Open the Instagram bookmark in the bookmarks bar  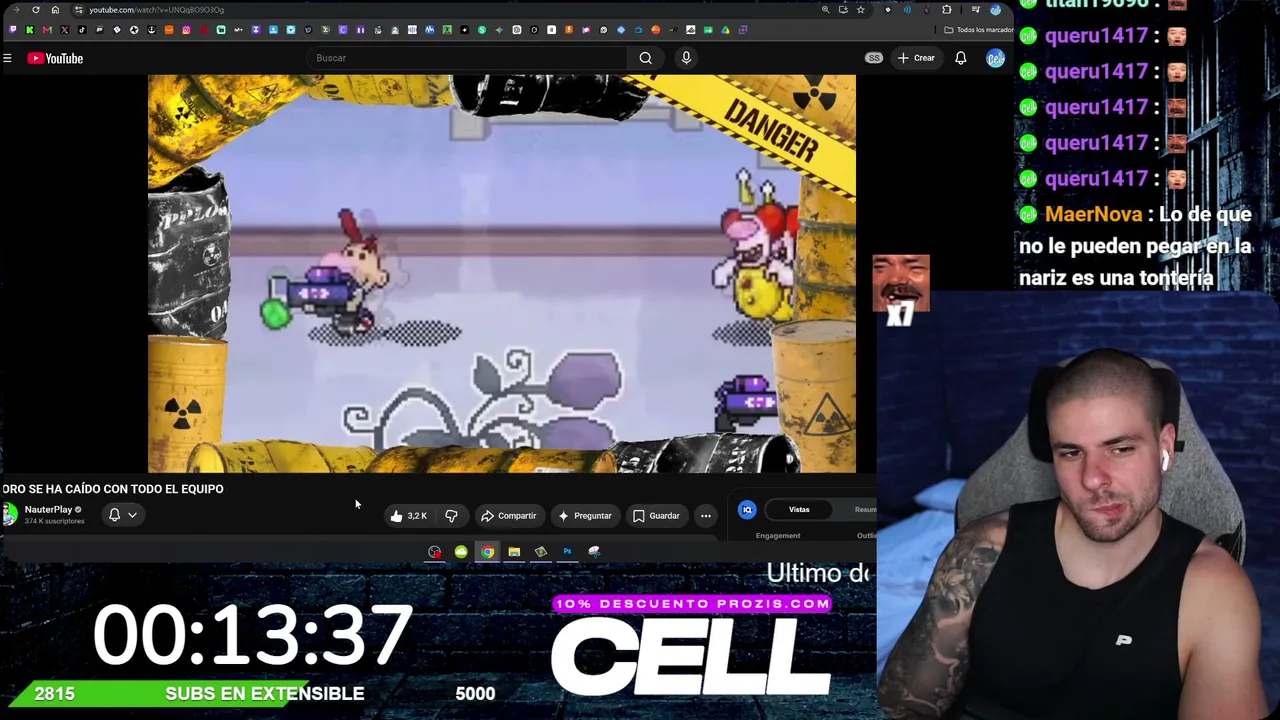[x=186, y=30]
